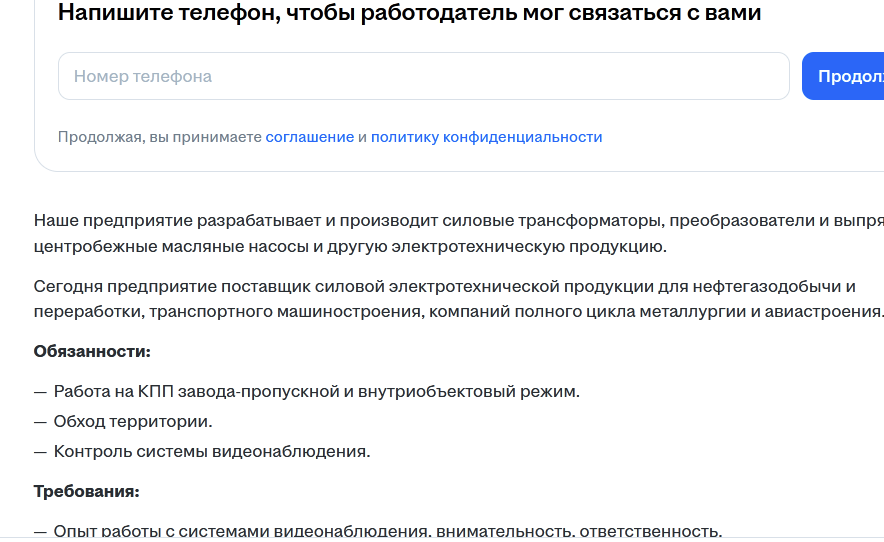Click the 'Номер телефона' input field
The height and width of the screenshot is (542, 884).
point(423,76)
